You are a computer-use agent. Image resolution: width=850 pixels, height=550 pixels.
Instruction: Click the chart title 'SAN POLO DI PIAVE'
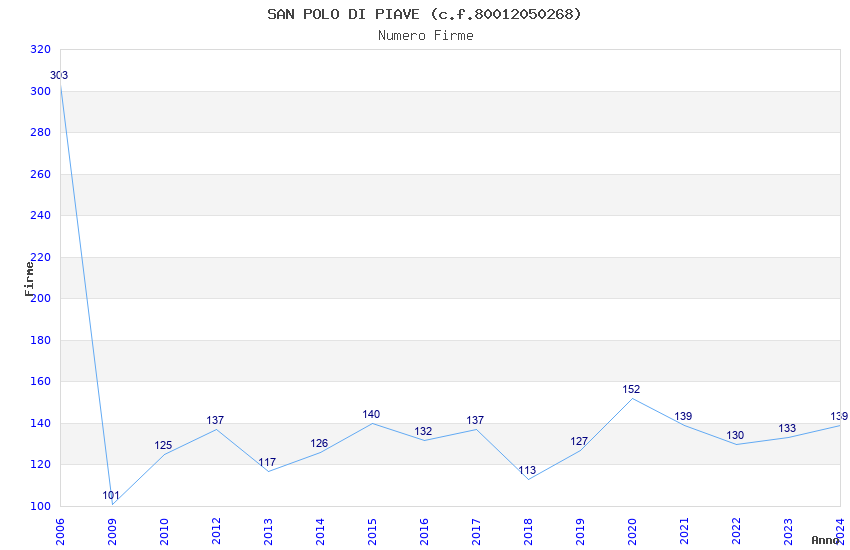click(343, 14)
